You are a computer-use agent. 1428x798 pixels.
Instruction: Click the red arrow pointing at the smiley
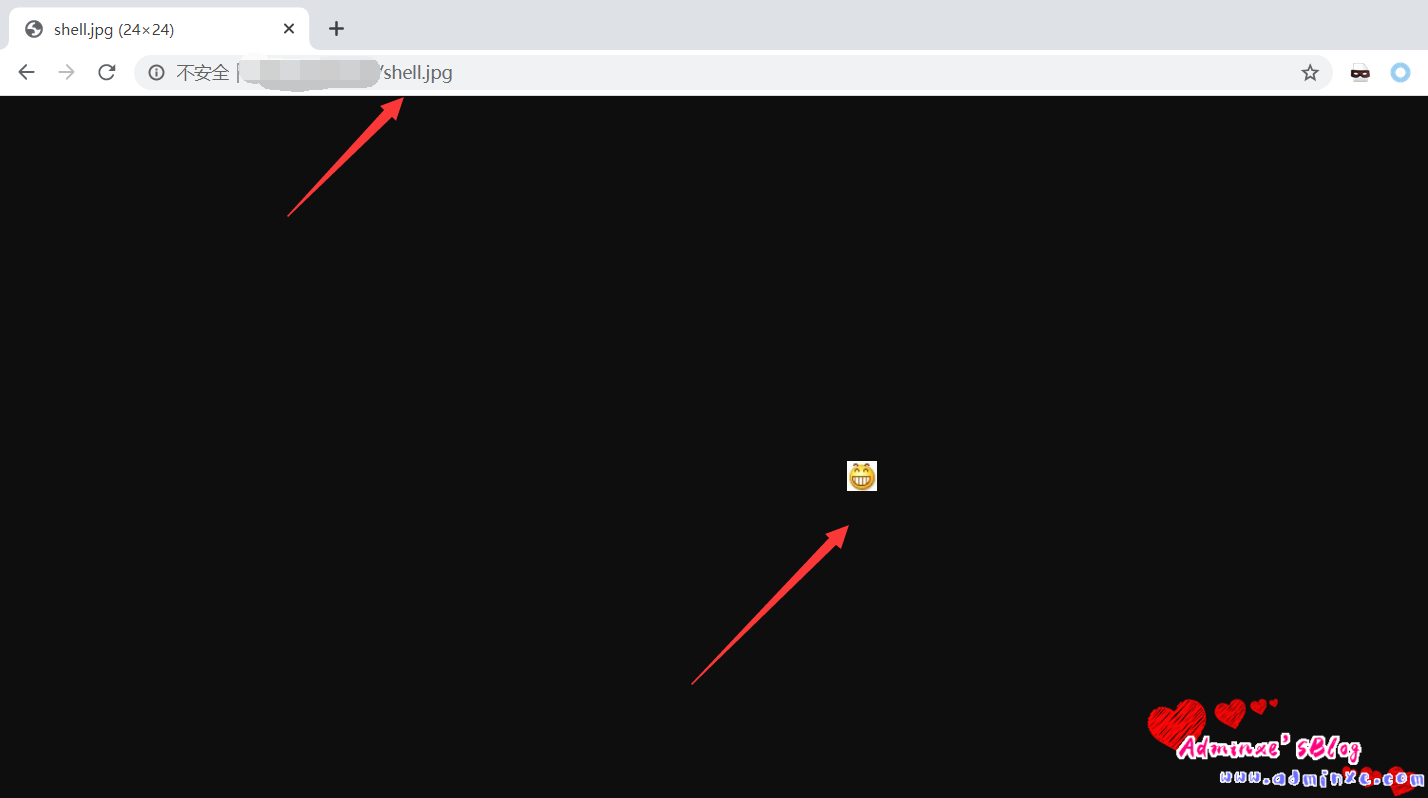770,605
